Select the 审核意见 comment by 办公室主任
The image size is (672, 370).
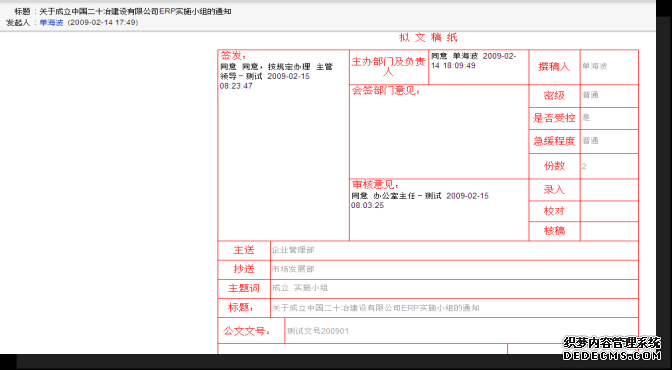coord(420,200)
